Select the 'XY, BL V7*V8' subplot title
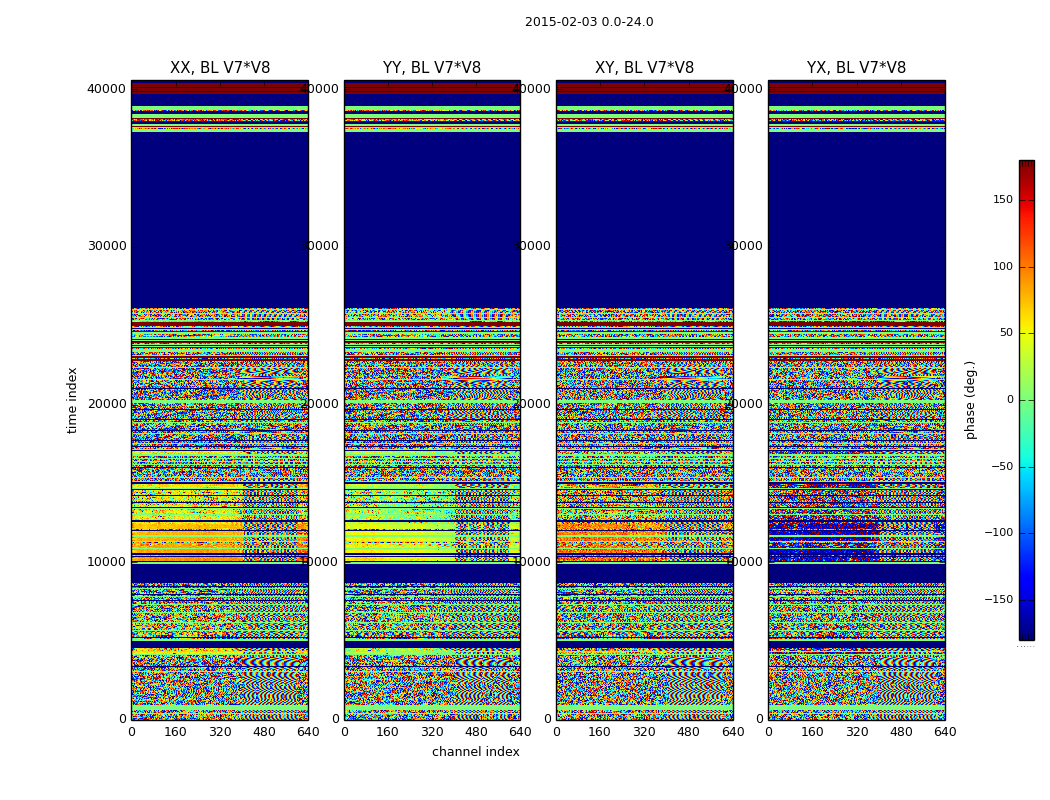Screen dimensions: 1050x800 pyautogui.click(x=644, y=68)
